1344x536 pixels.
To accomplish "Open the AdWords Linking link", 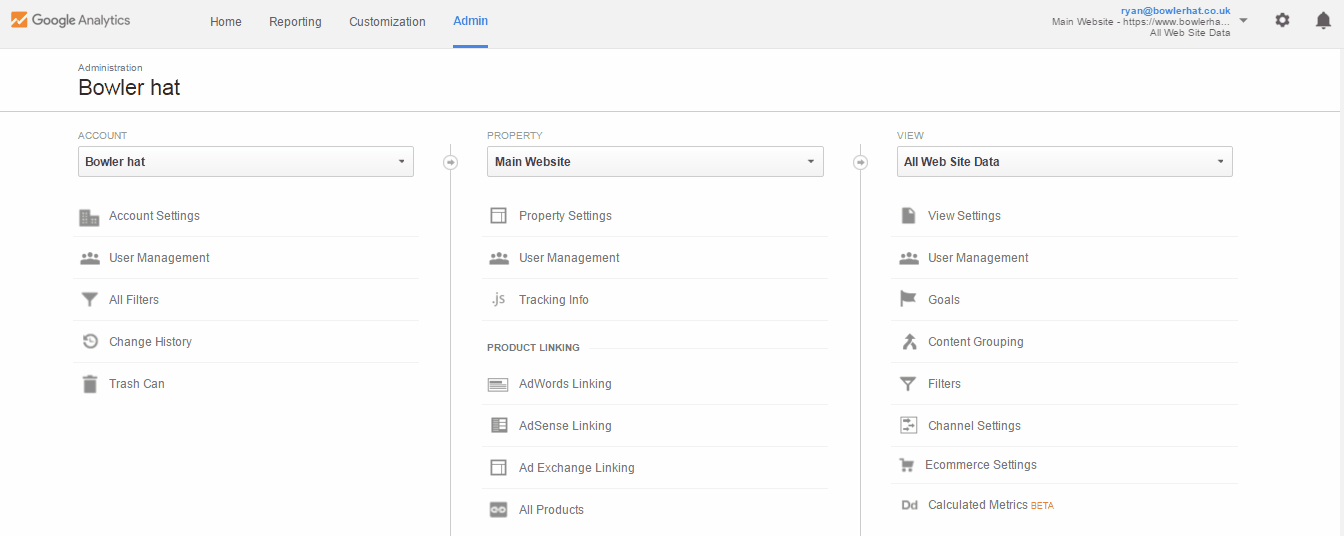I will [565, 384].
